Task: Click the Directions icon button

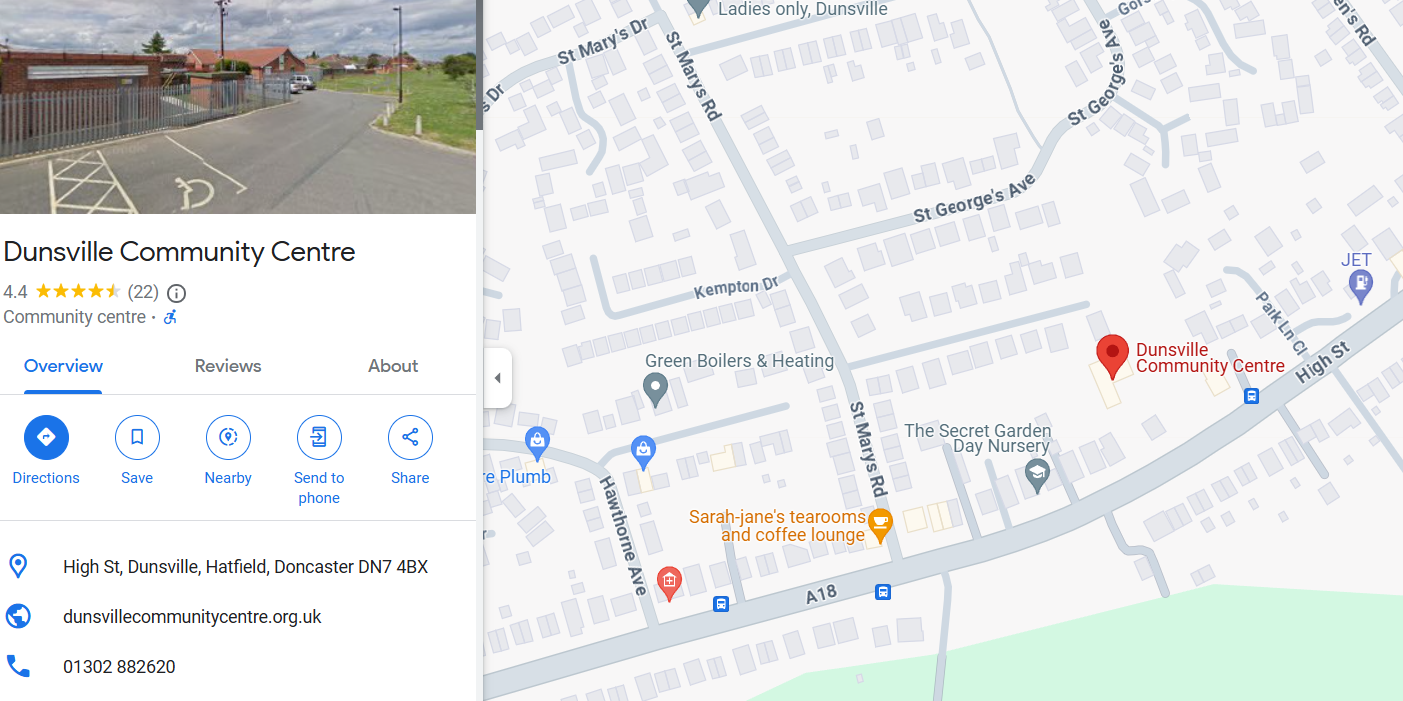Action: click(x=46, y=437)
